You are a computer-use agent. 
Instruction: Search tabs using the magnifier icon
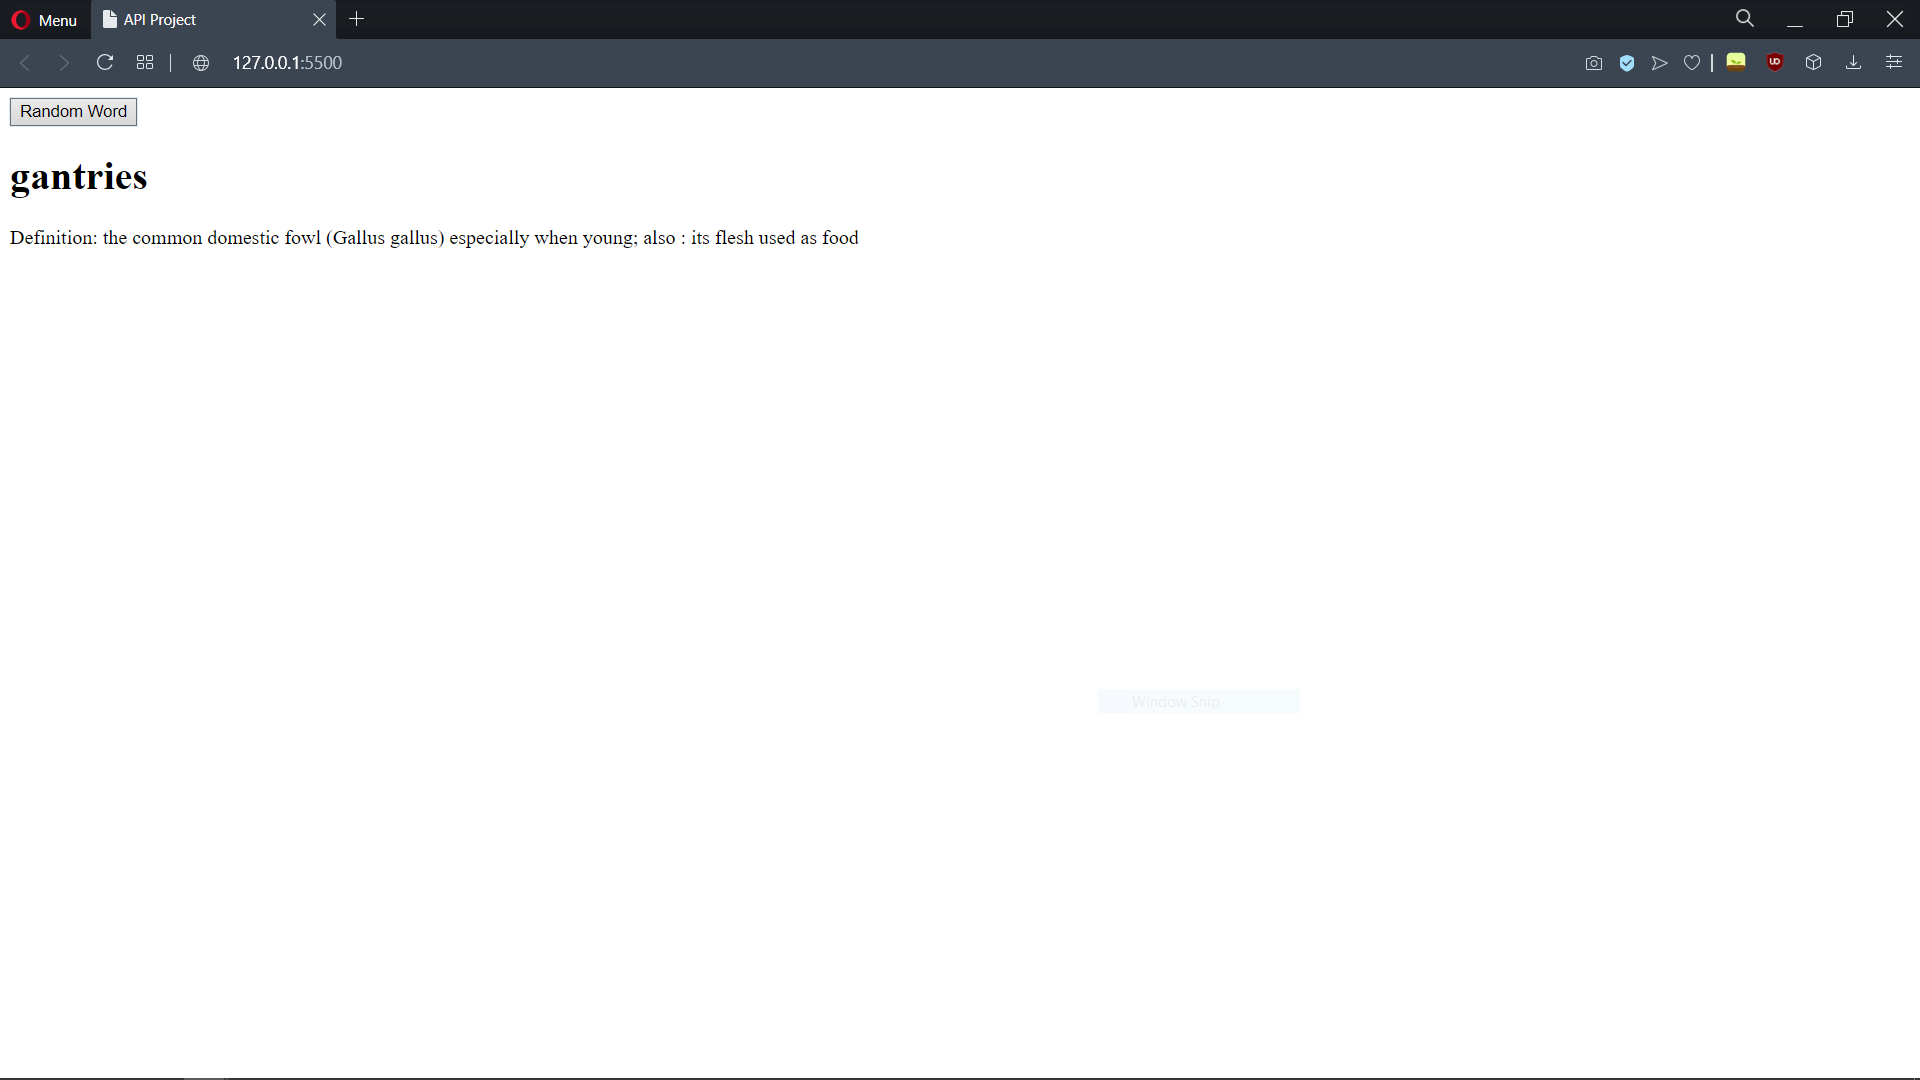pos(1745,19)
